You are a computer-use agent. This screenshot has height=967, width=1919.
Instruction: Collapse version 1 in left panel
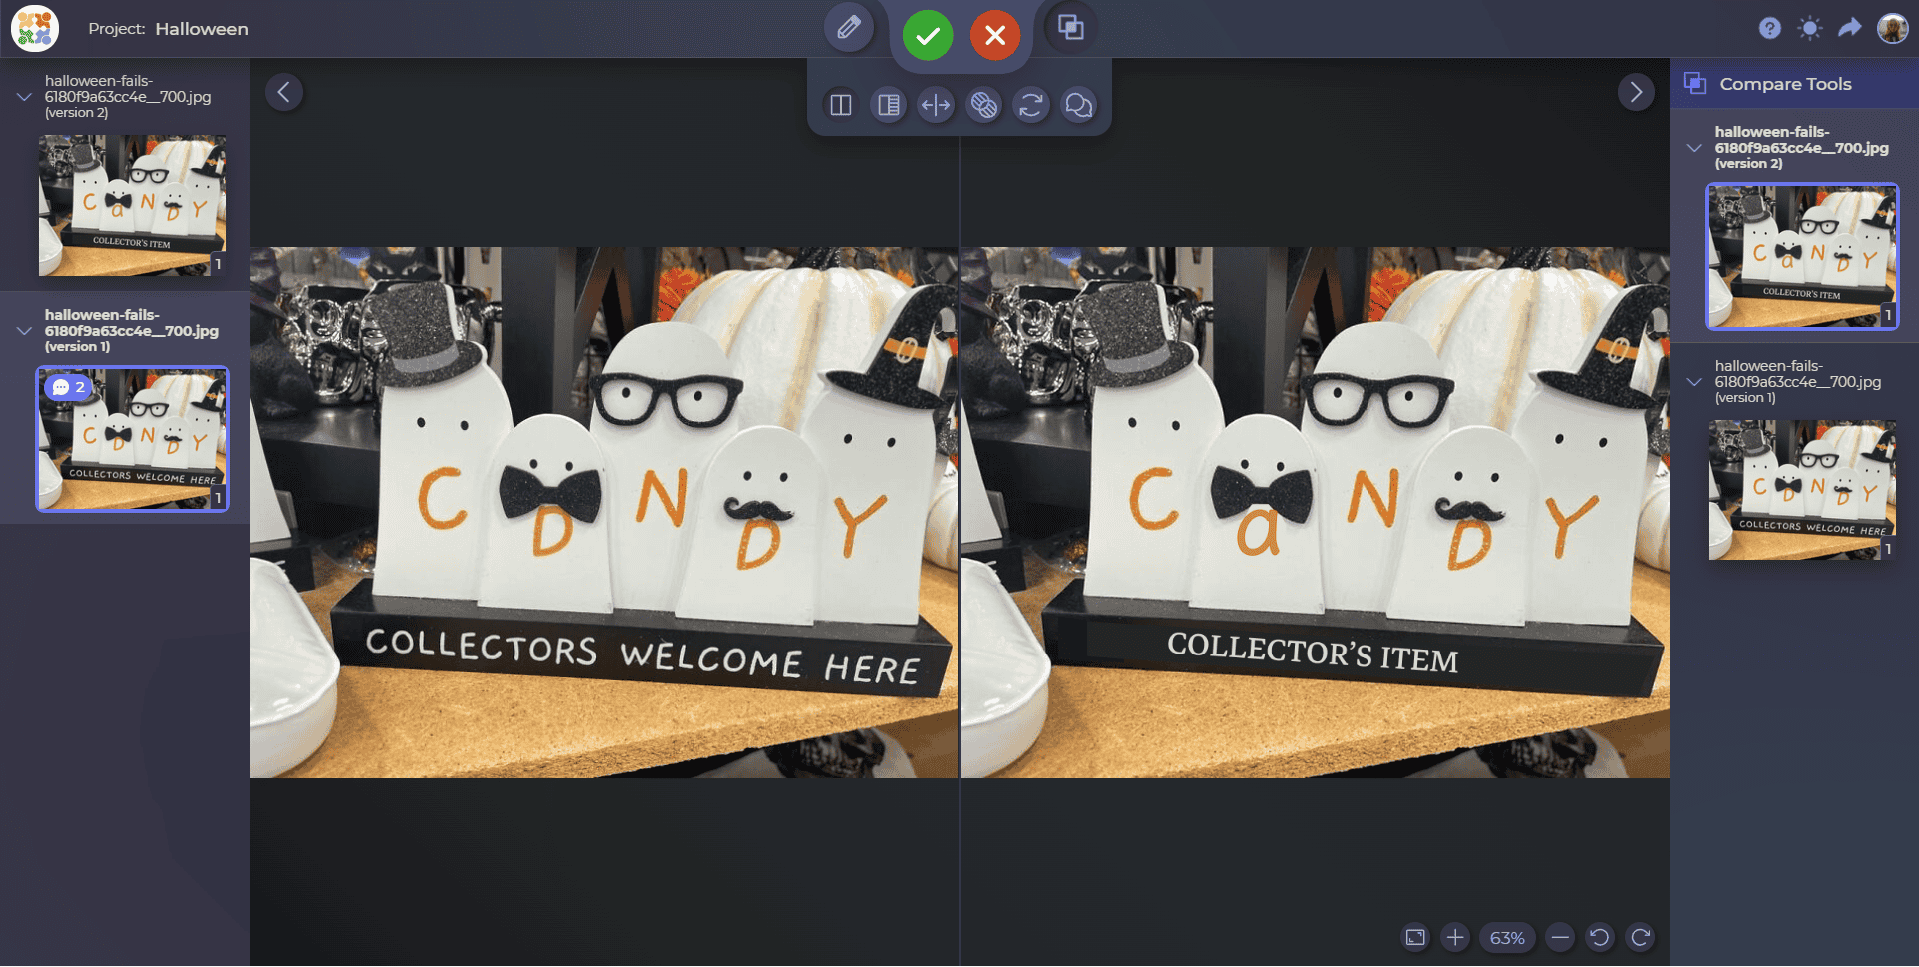(24, 331)
